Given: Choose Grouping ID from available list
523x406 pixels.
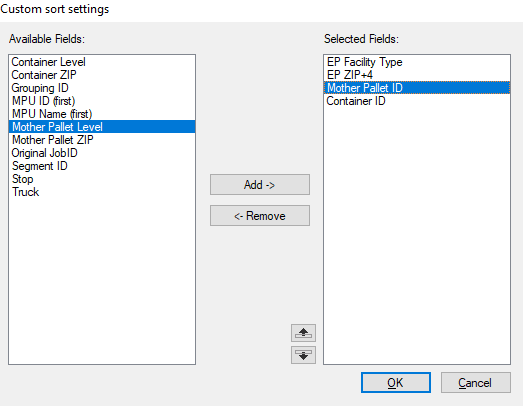Looking at the screenshot, I should (102, 88).
